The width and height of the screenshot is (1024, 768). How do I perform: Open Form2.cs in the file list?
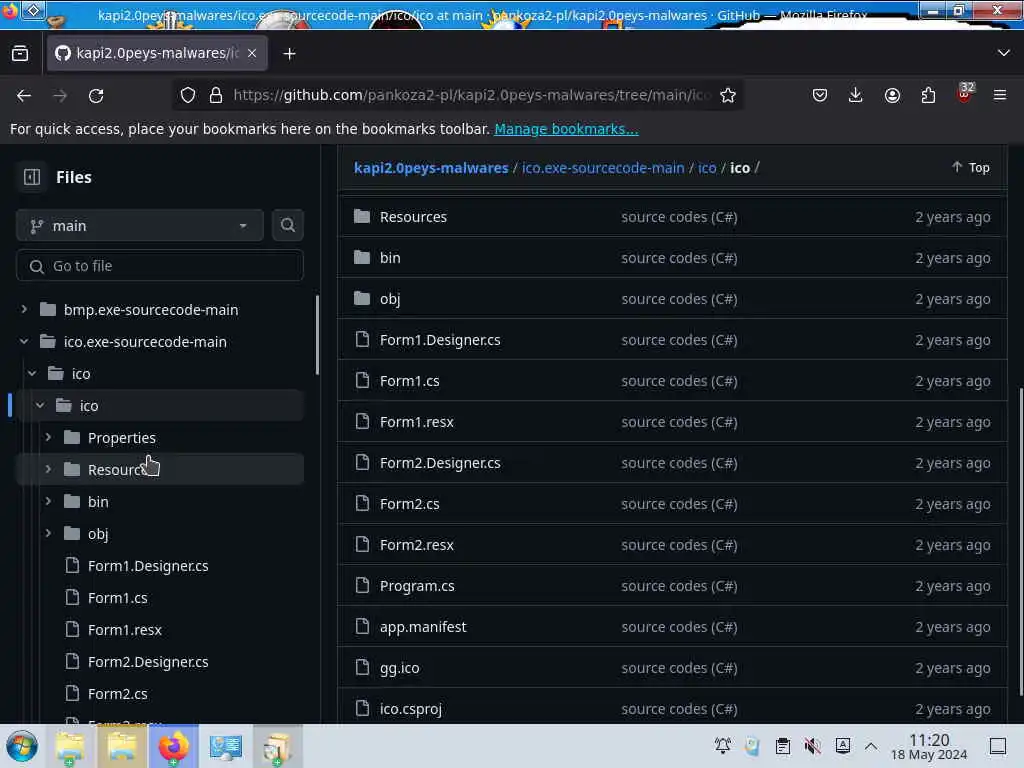(x=409, y=504)
